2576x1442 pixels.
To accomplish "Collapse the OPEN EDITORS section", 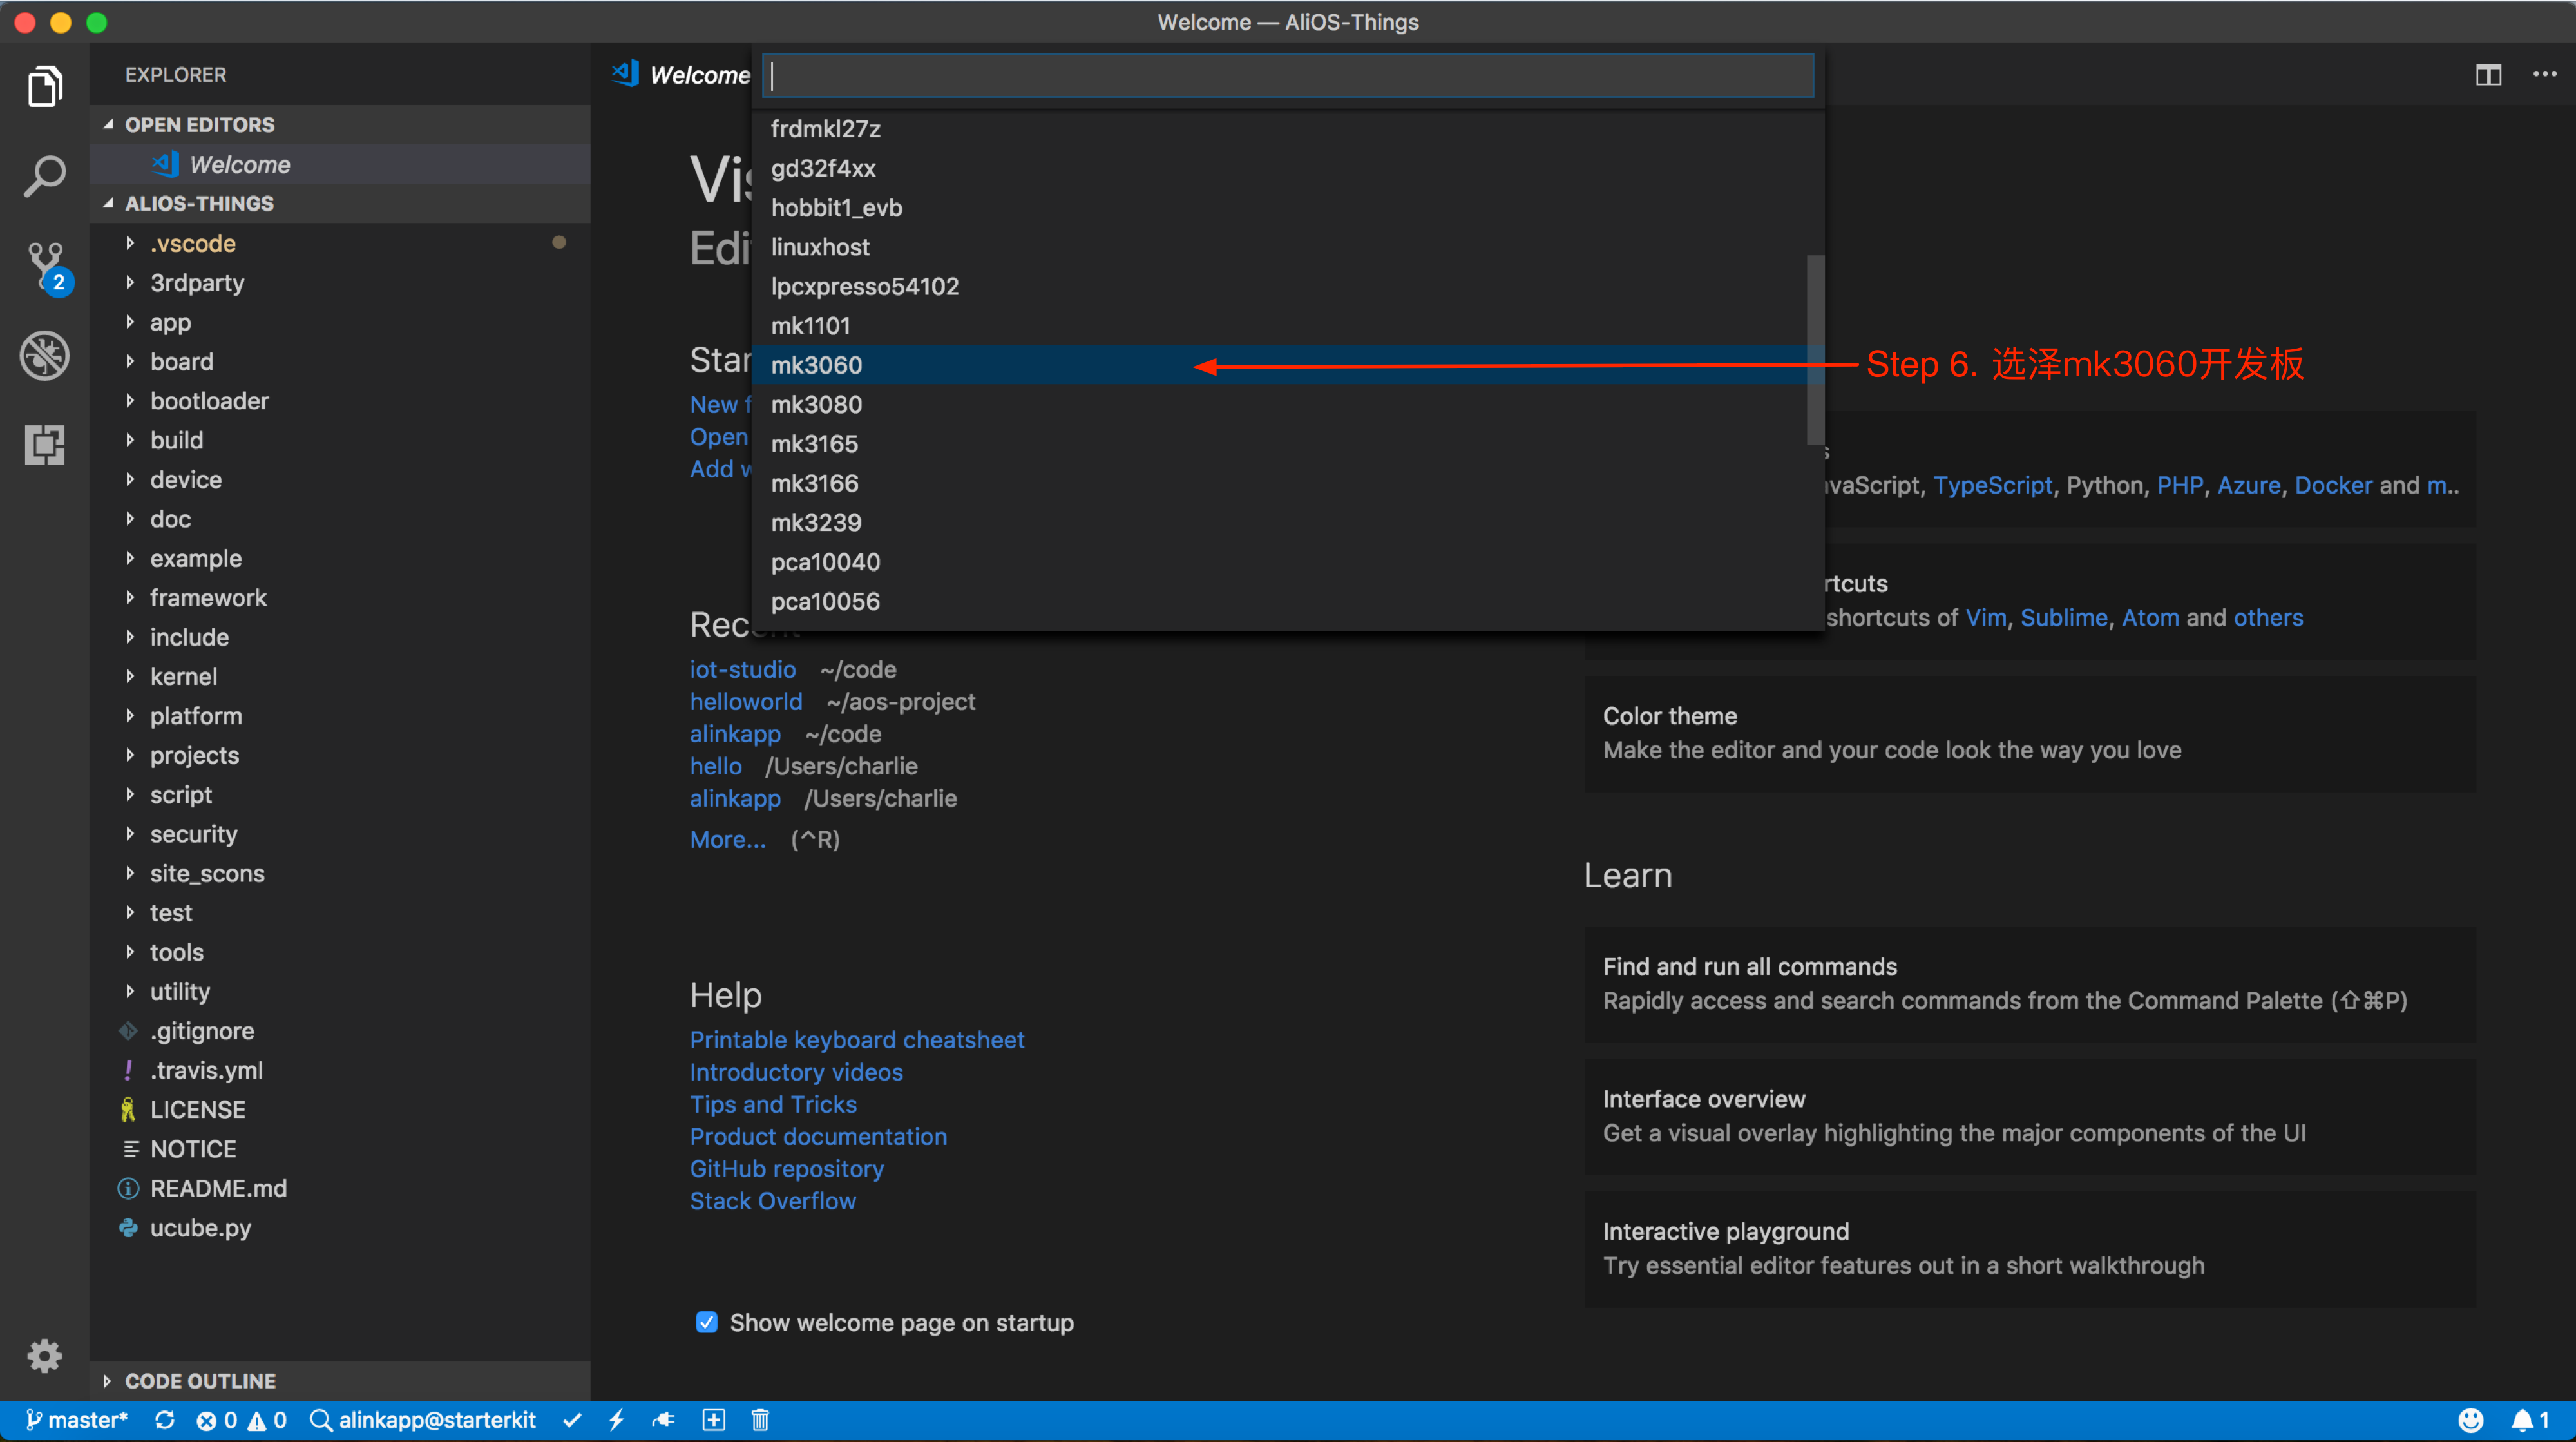I will coord(199,124).
